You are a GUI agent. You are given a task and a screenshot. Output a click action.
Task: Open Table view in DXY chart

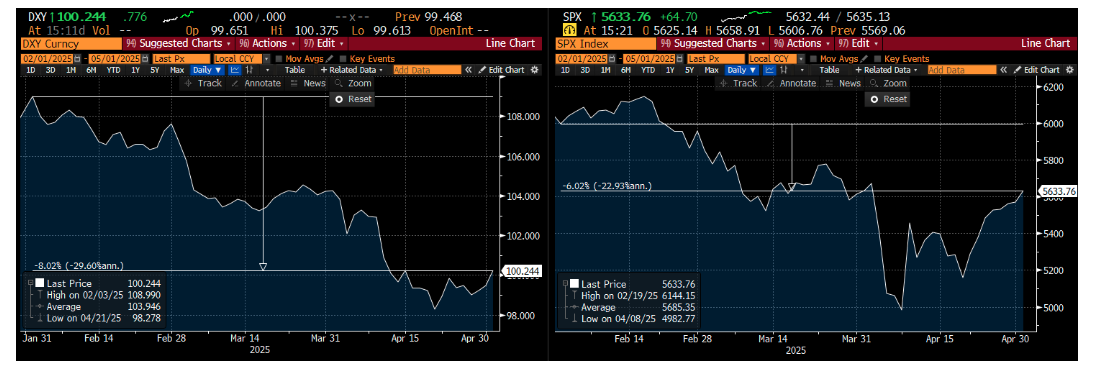pyautogui.click(x=295, y=70)
